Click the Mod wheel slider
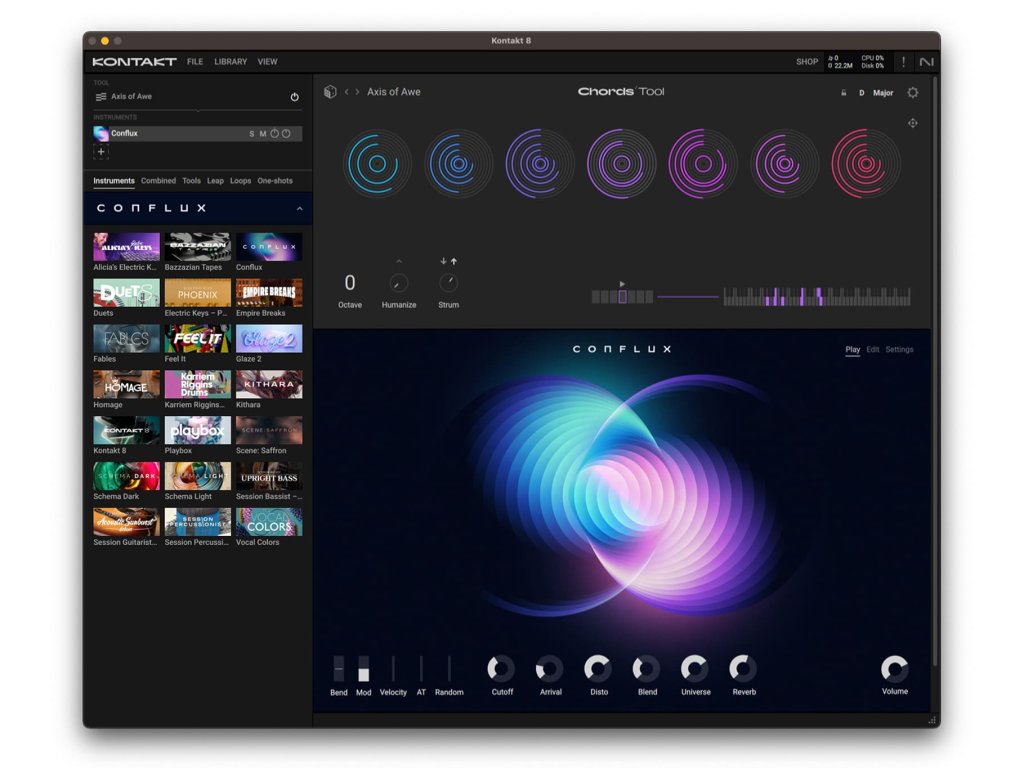The width and height of the screenshot is (1024, 768). 364,669
